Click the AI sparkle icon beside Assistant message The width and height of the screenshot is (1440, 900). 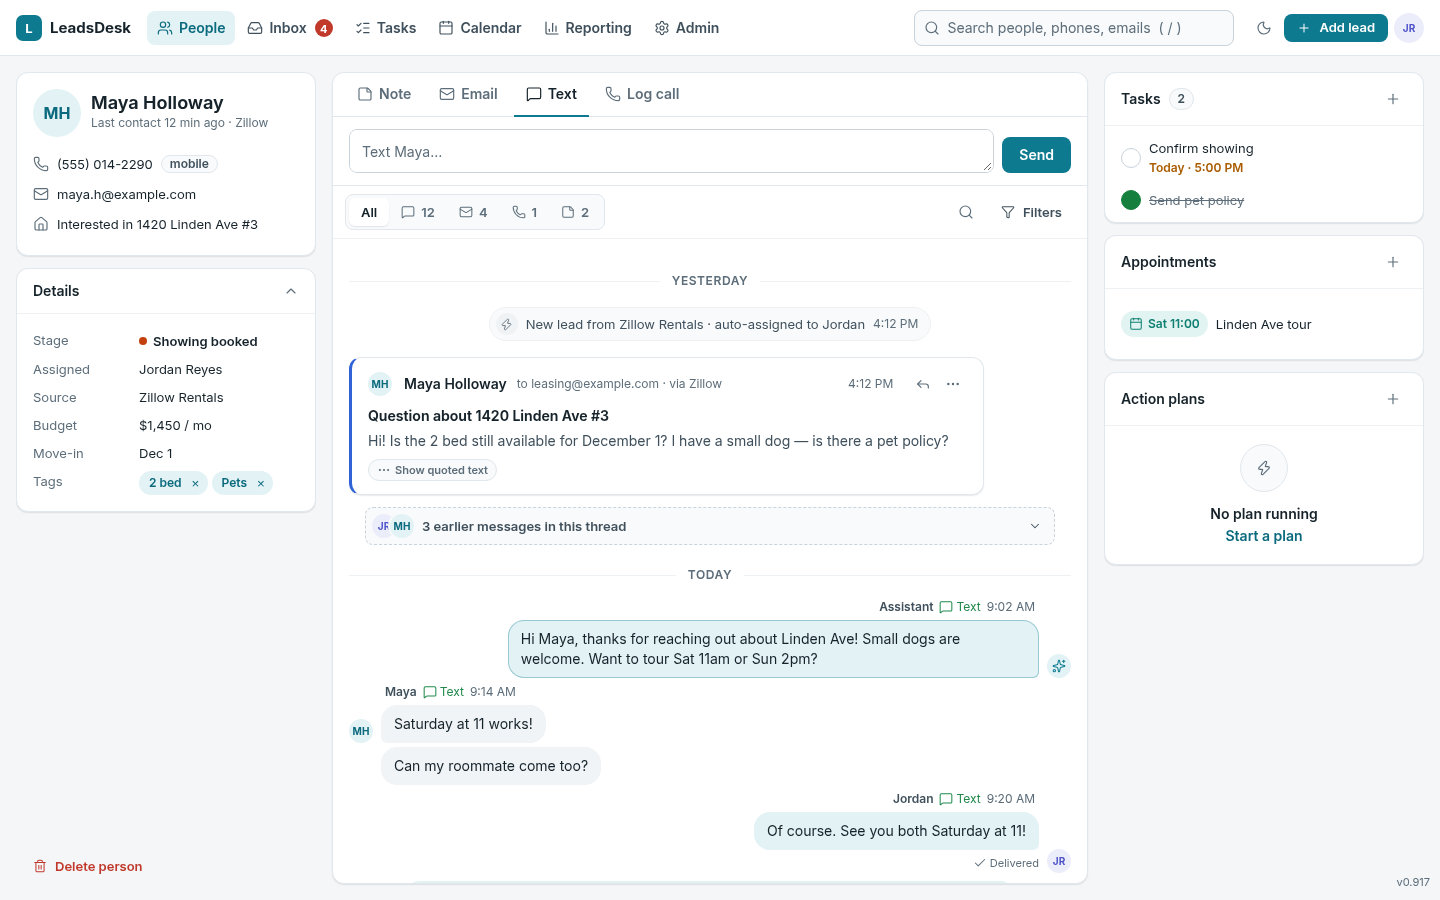point(1059,666)
